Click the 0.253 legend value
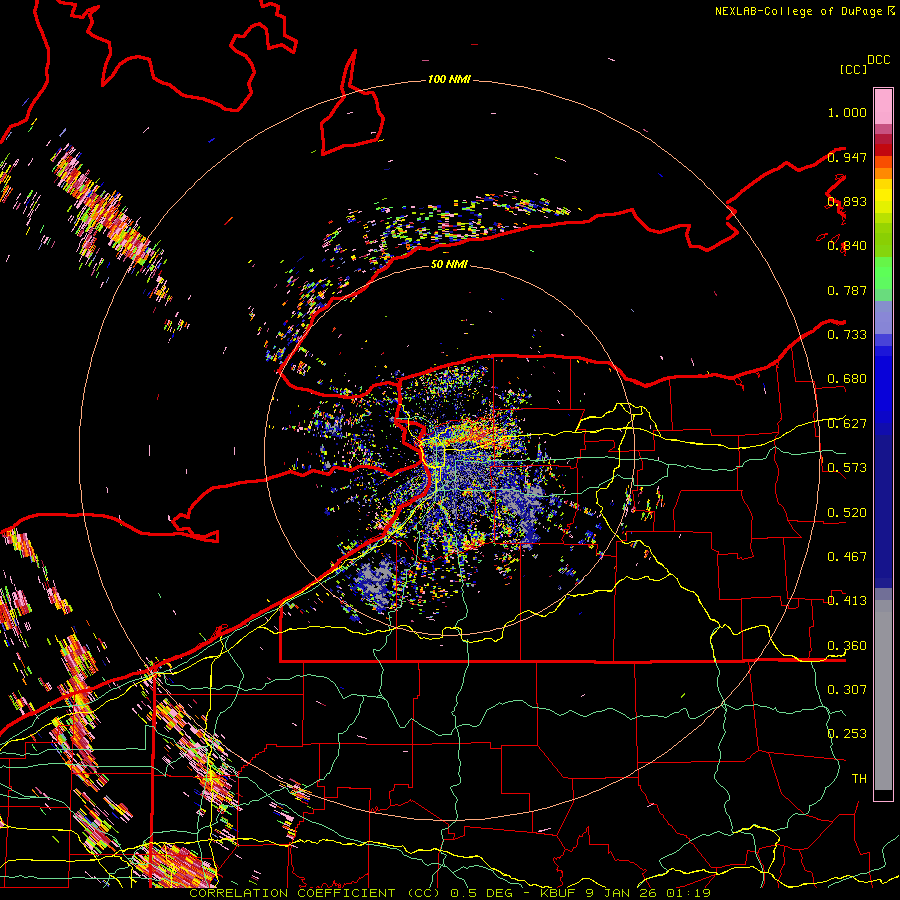 pyautogui.click(x=847, y=734)
